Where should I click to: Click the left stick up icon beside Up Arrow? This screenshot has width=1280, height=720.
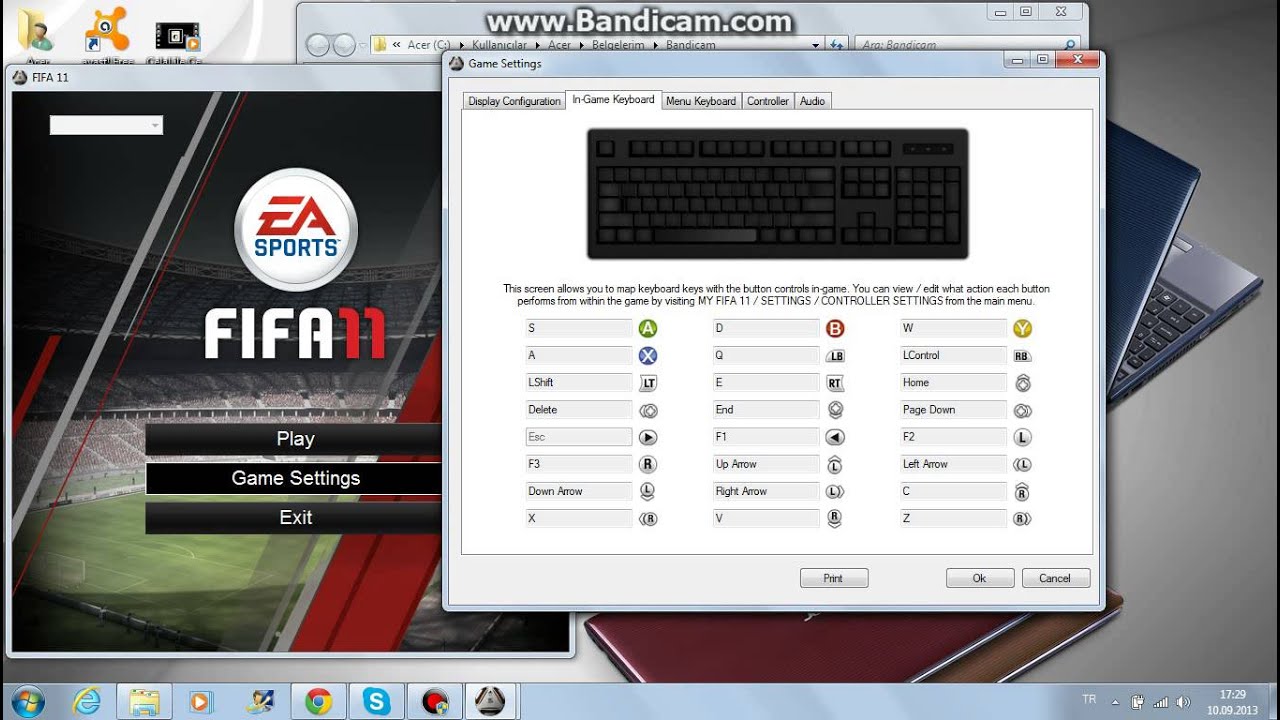[835, 464]
